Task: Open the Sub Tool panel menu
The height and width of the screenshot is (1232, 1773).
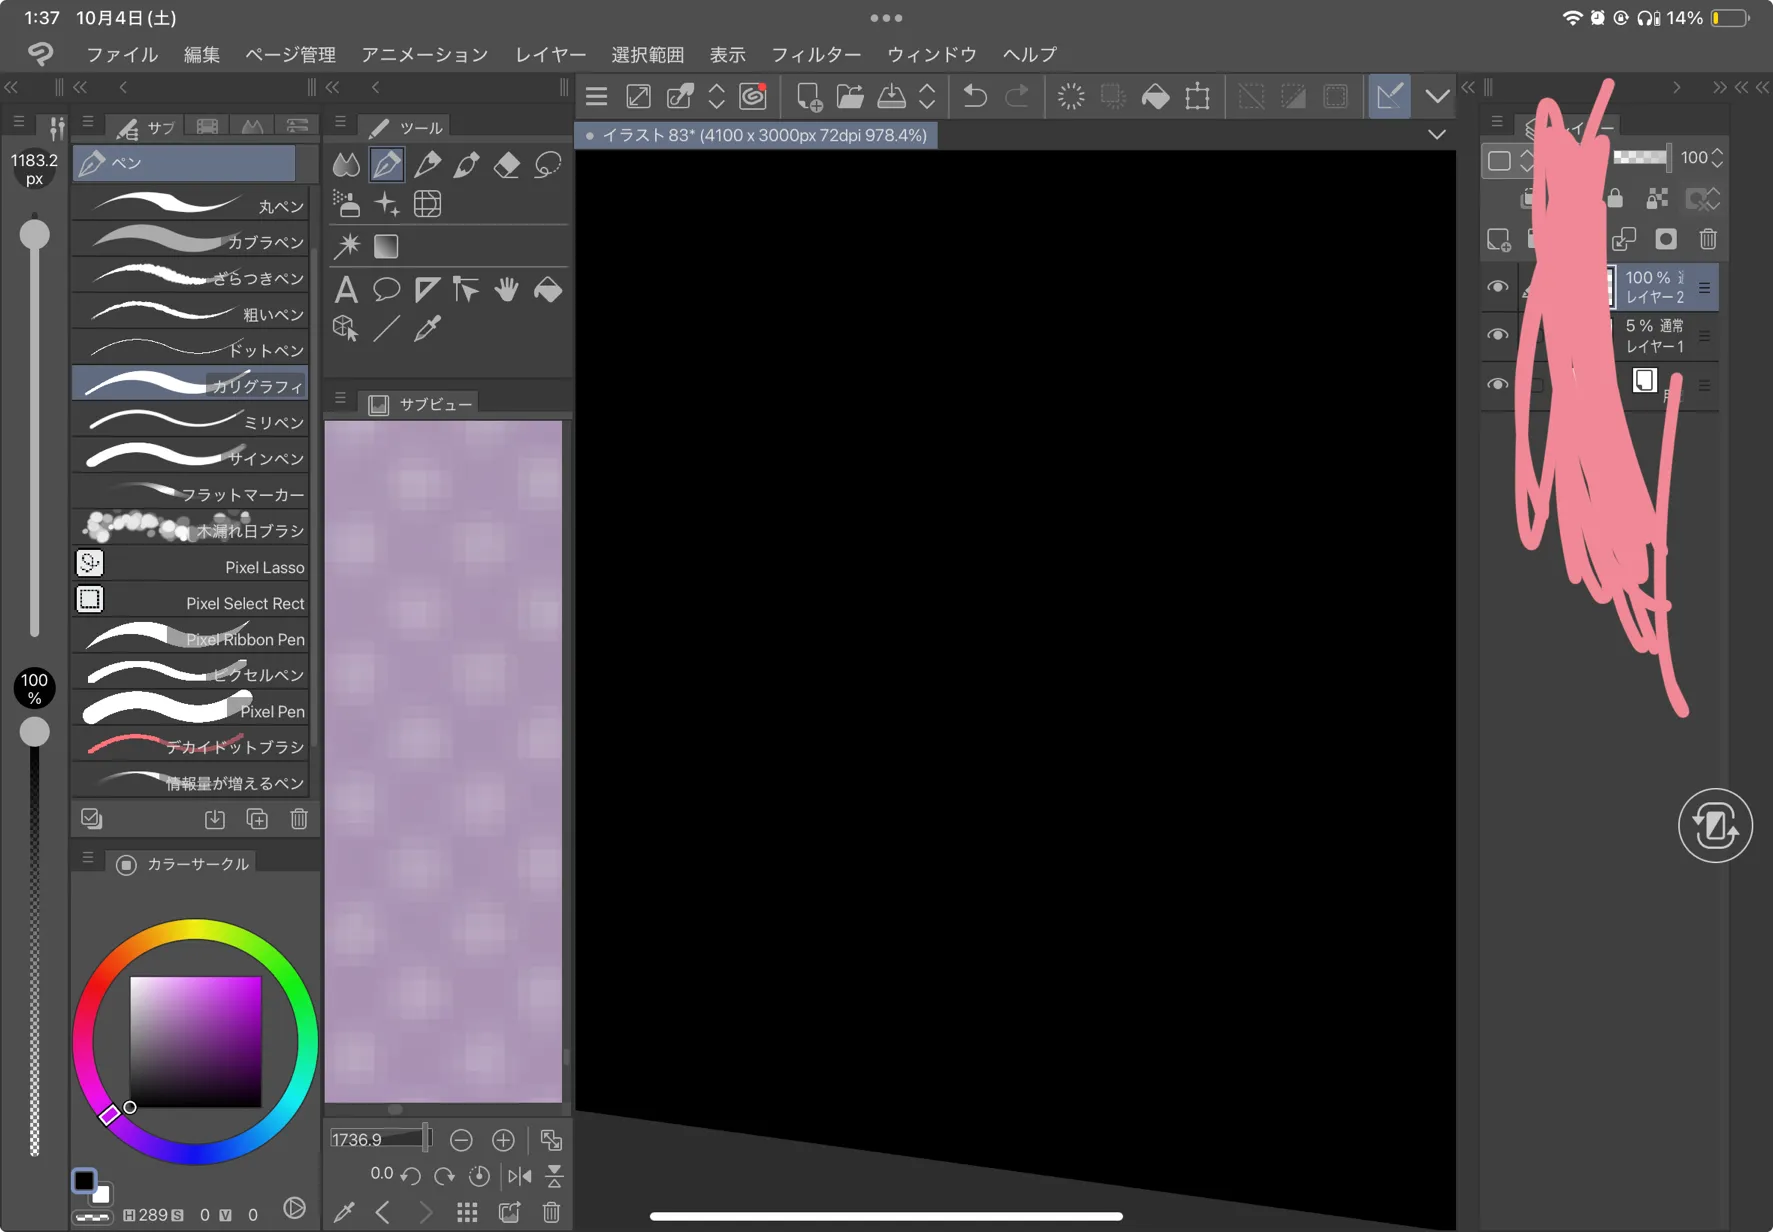Action: [x=88, y=123]
